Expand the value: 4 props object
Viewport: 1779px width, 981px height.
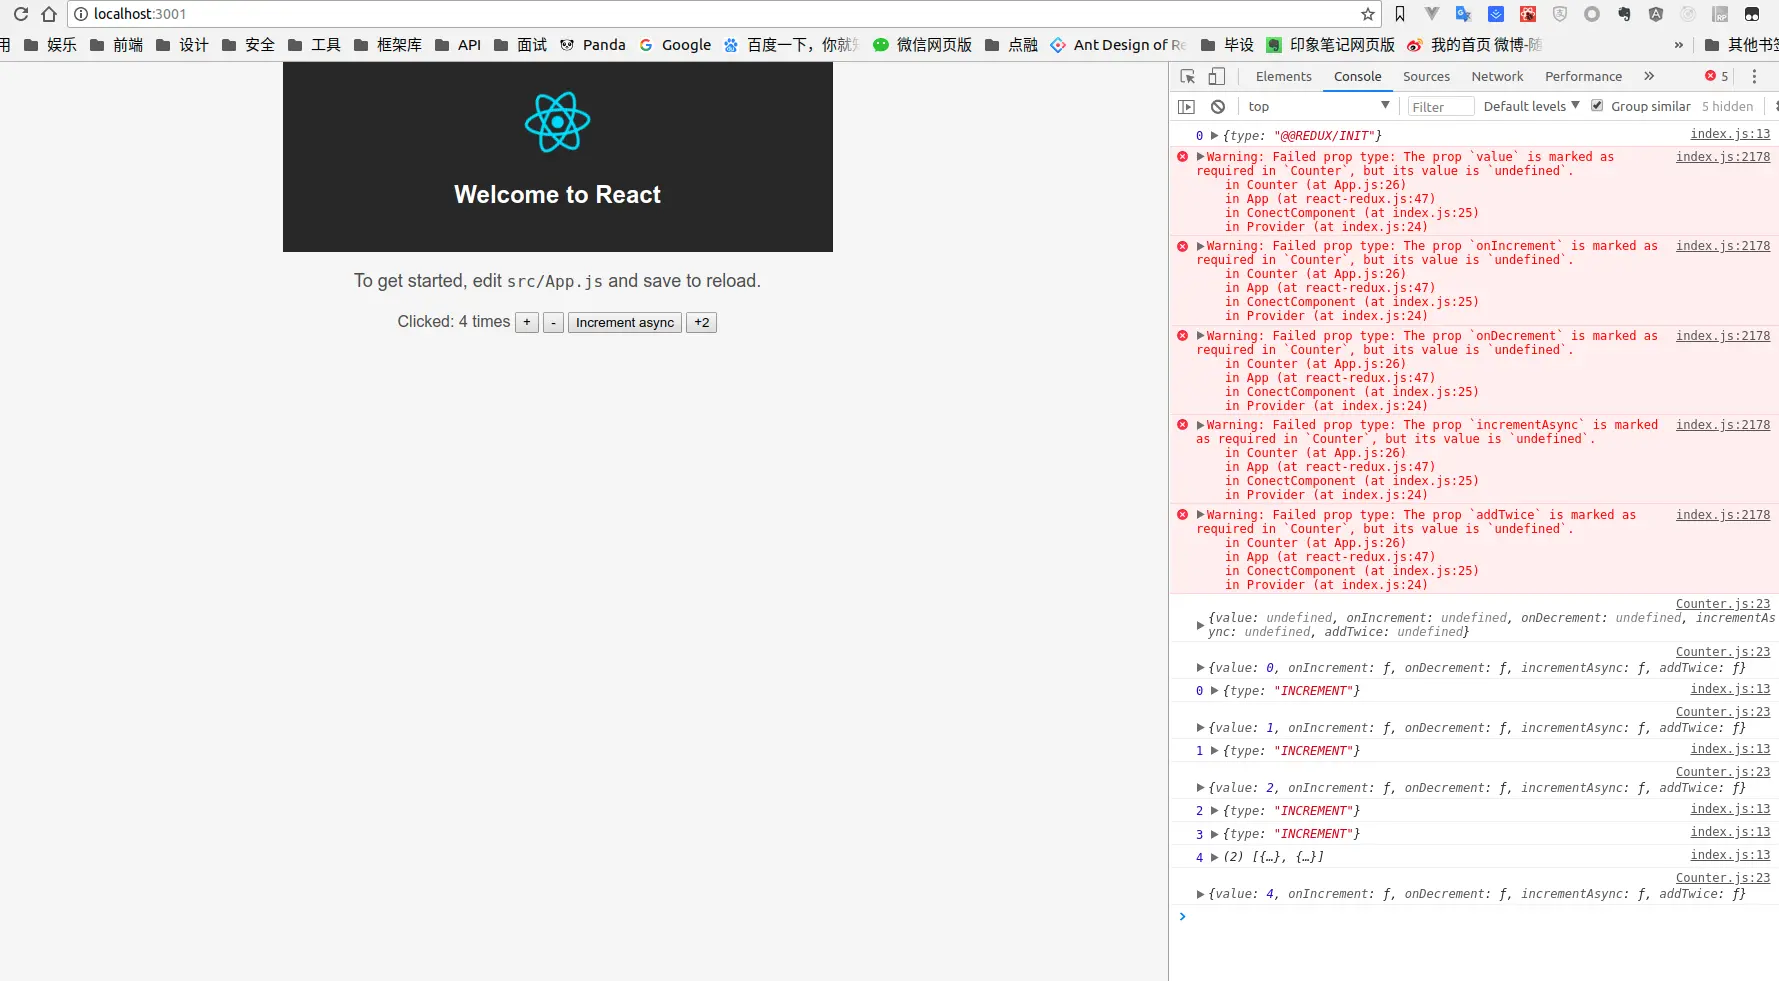point(1200,894)
